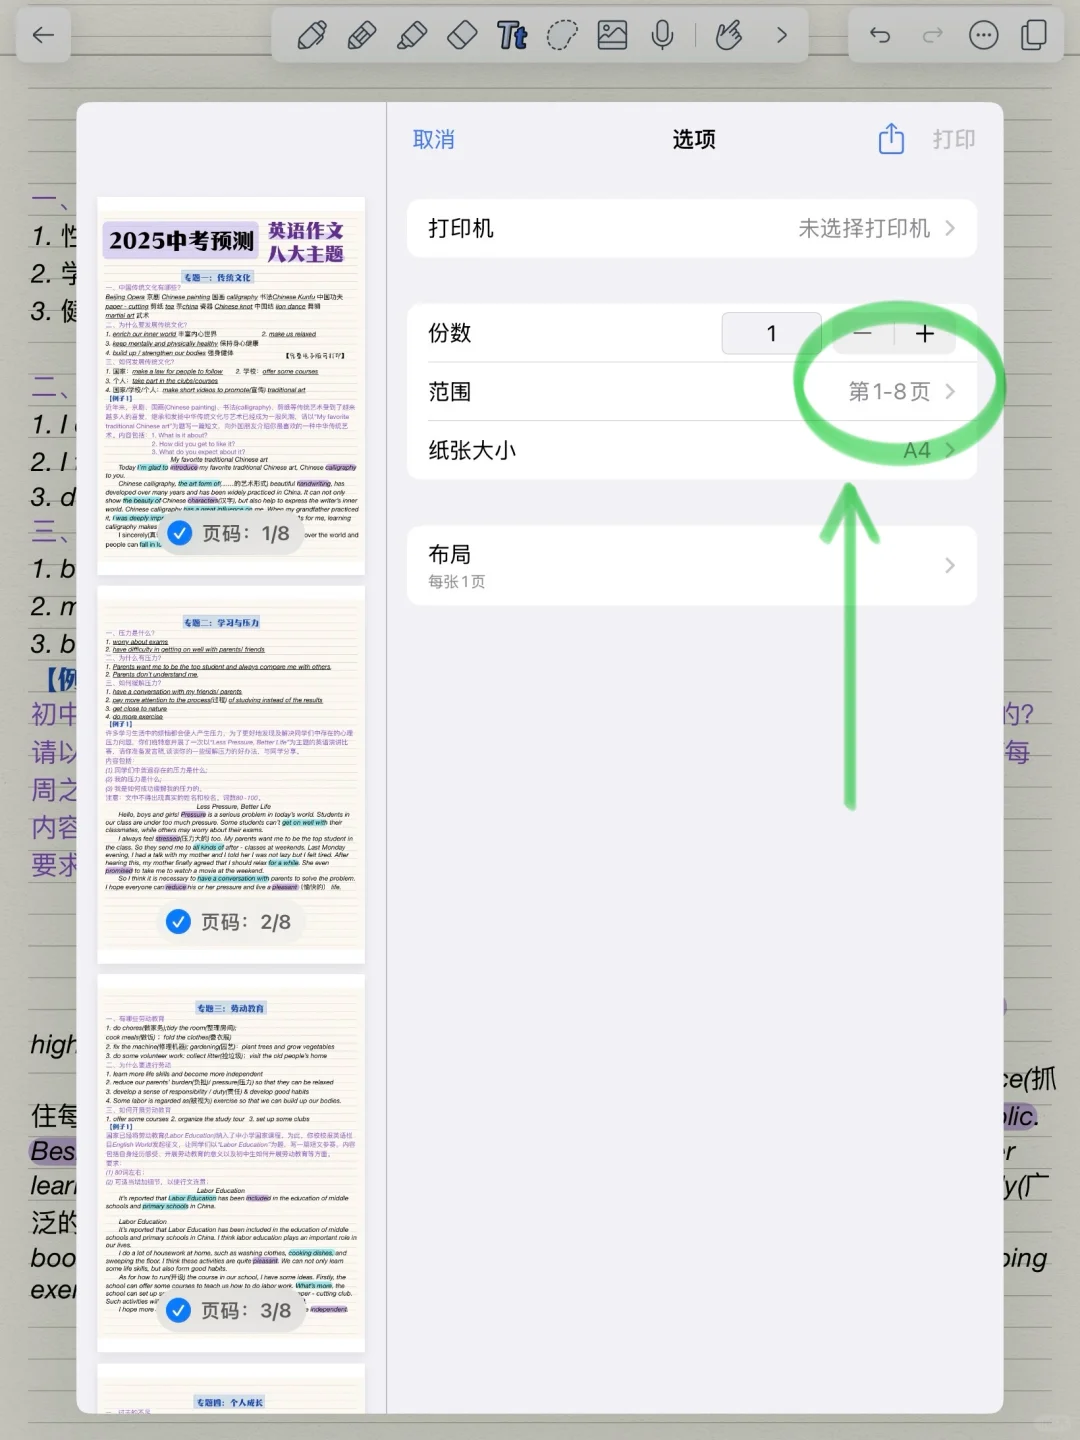The height and width of the screenshot is (1440, 1080).
Task: Tap the microphone recording icon
Action: [x=662, y=36]
